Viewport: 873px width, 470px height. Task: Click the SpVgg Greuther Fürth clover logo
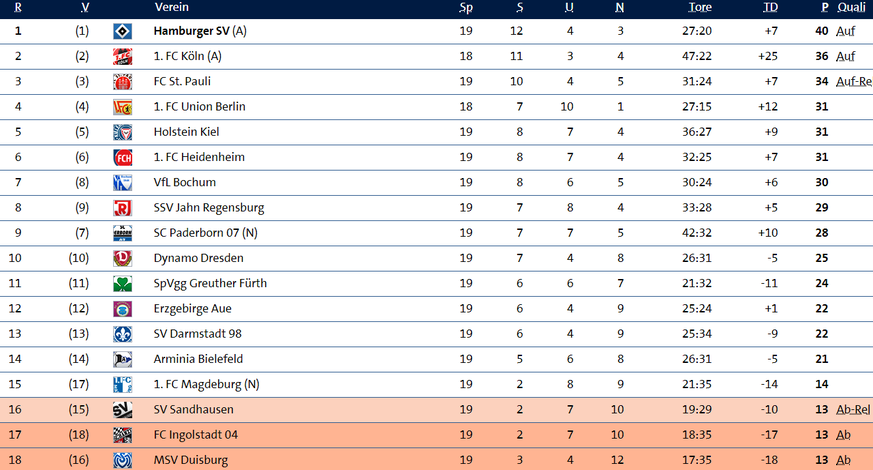click(x=123, y=284)
